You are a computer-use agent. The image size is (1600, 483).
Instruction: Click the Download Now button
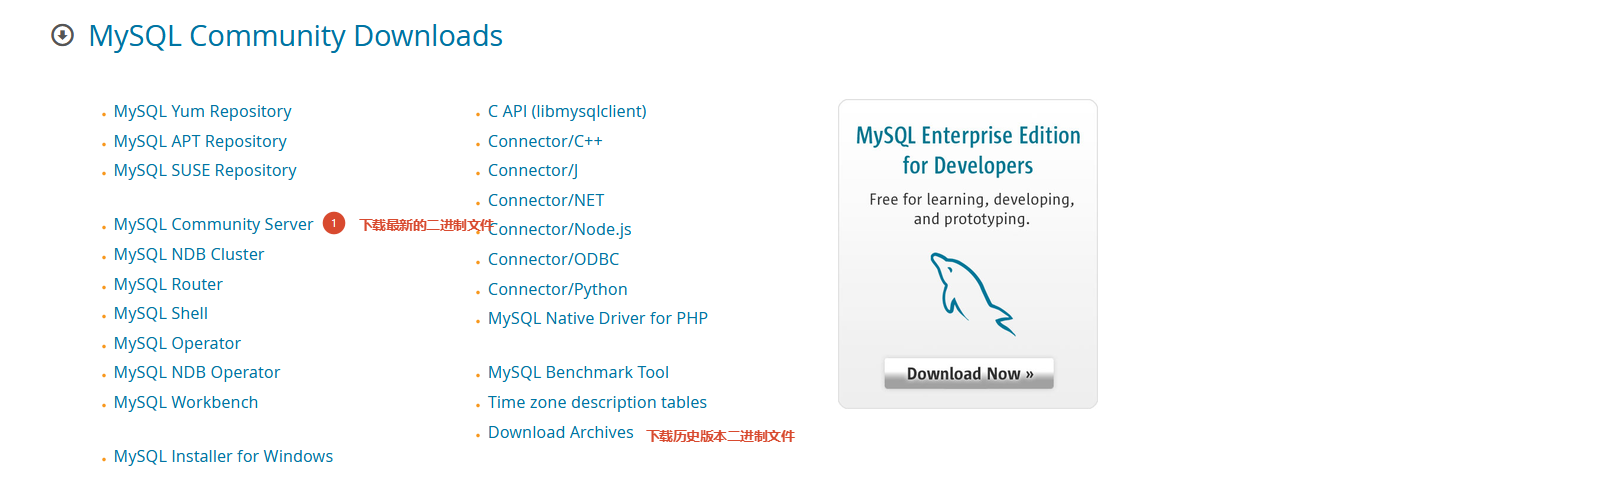(969, 373)
